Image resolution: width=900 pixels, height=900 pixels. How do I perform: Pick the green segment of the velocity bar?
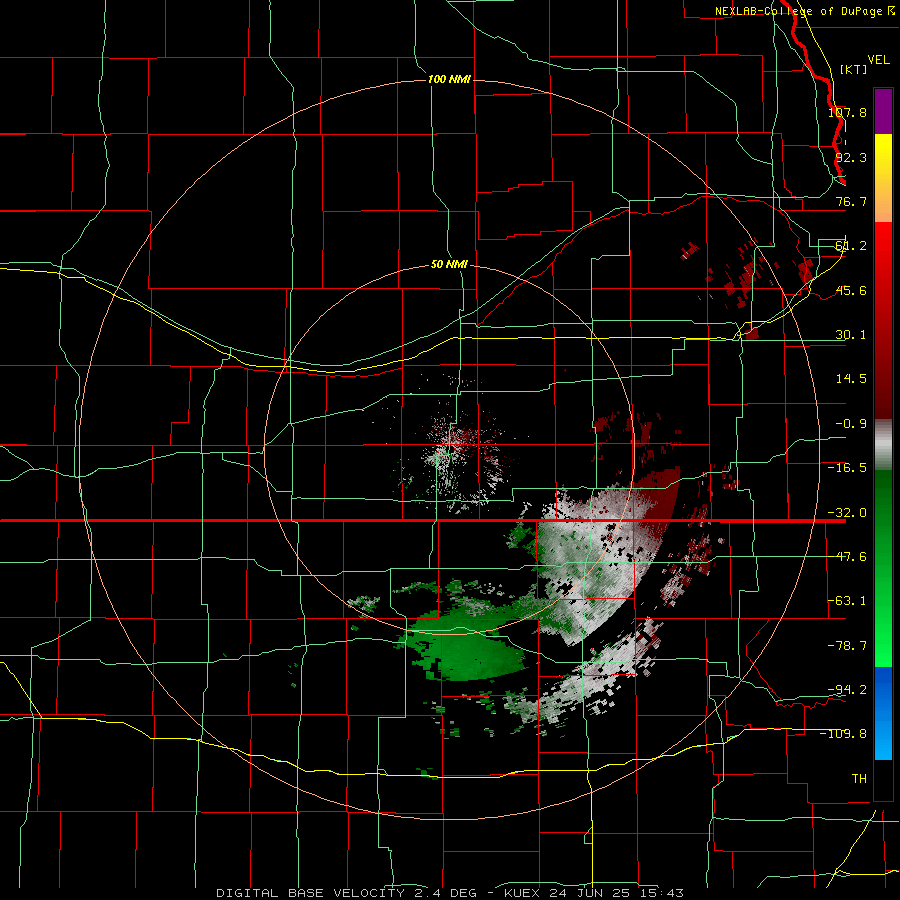(883, 568)
